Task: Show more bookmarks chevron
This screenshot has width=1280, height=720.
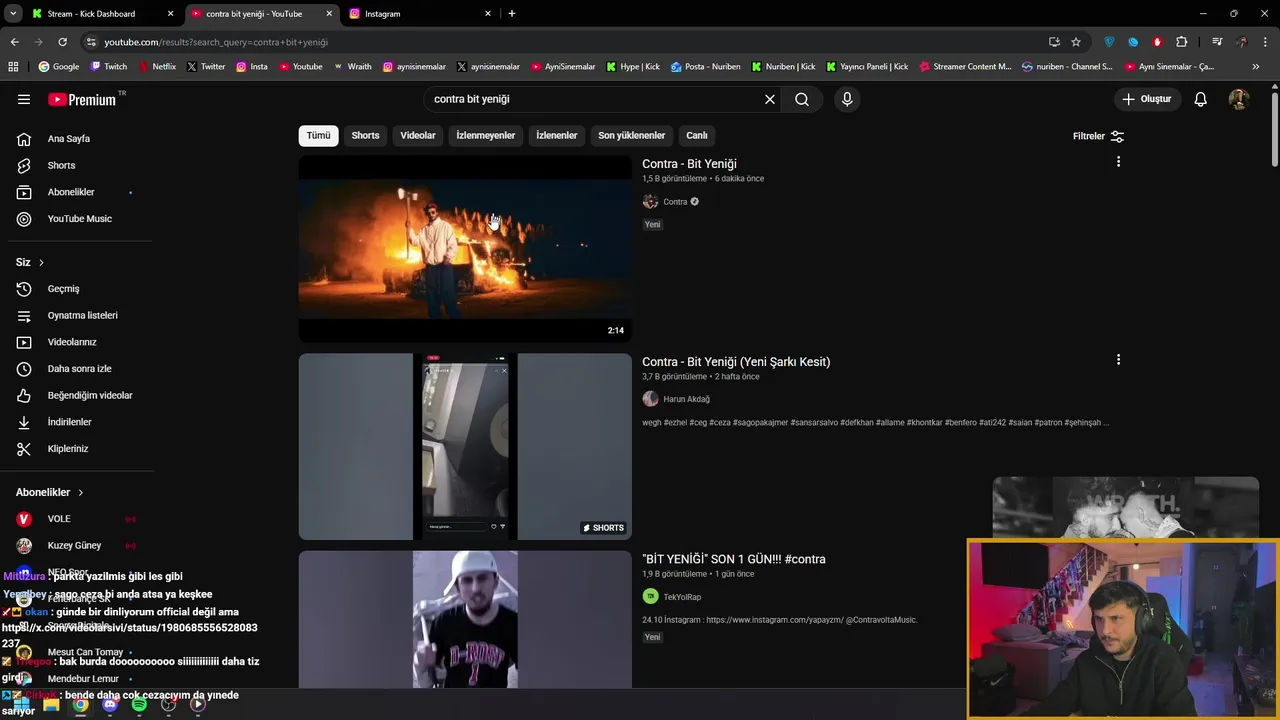Action: [x=1256, y=67]
